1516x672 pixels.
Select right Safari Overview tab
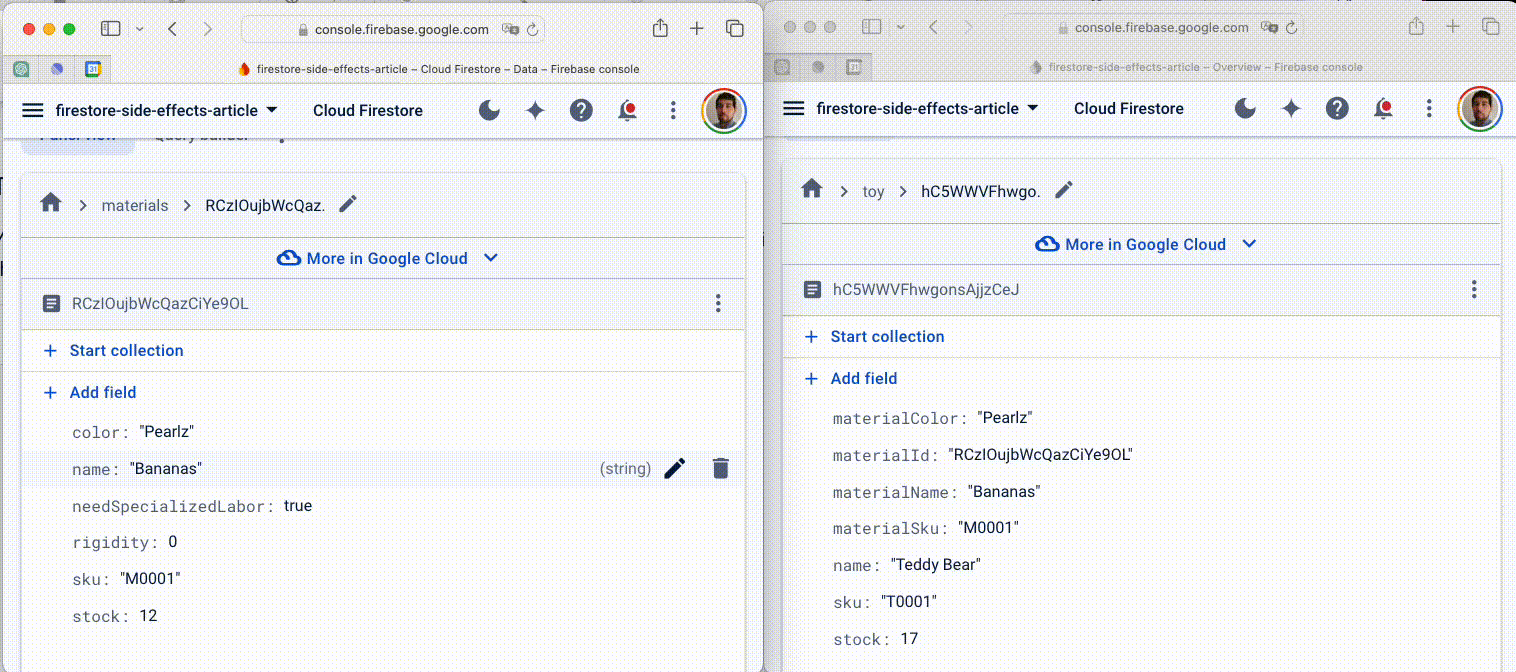coord(1195,67)
